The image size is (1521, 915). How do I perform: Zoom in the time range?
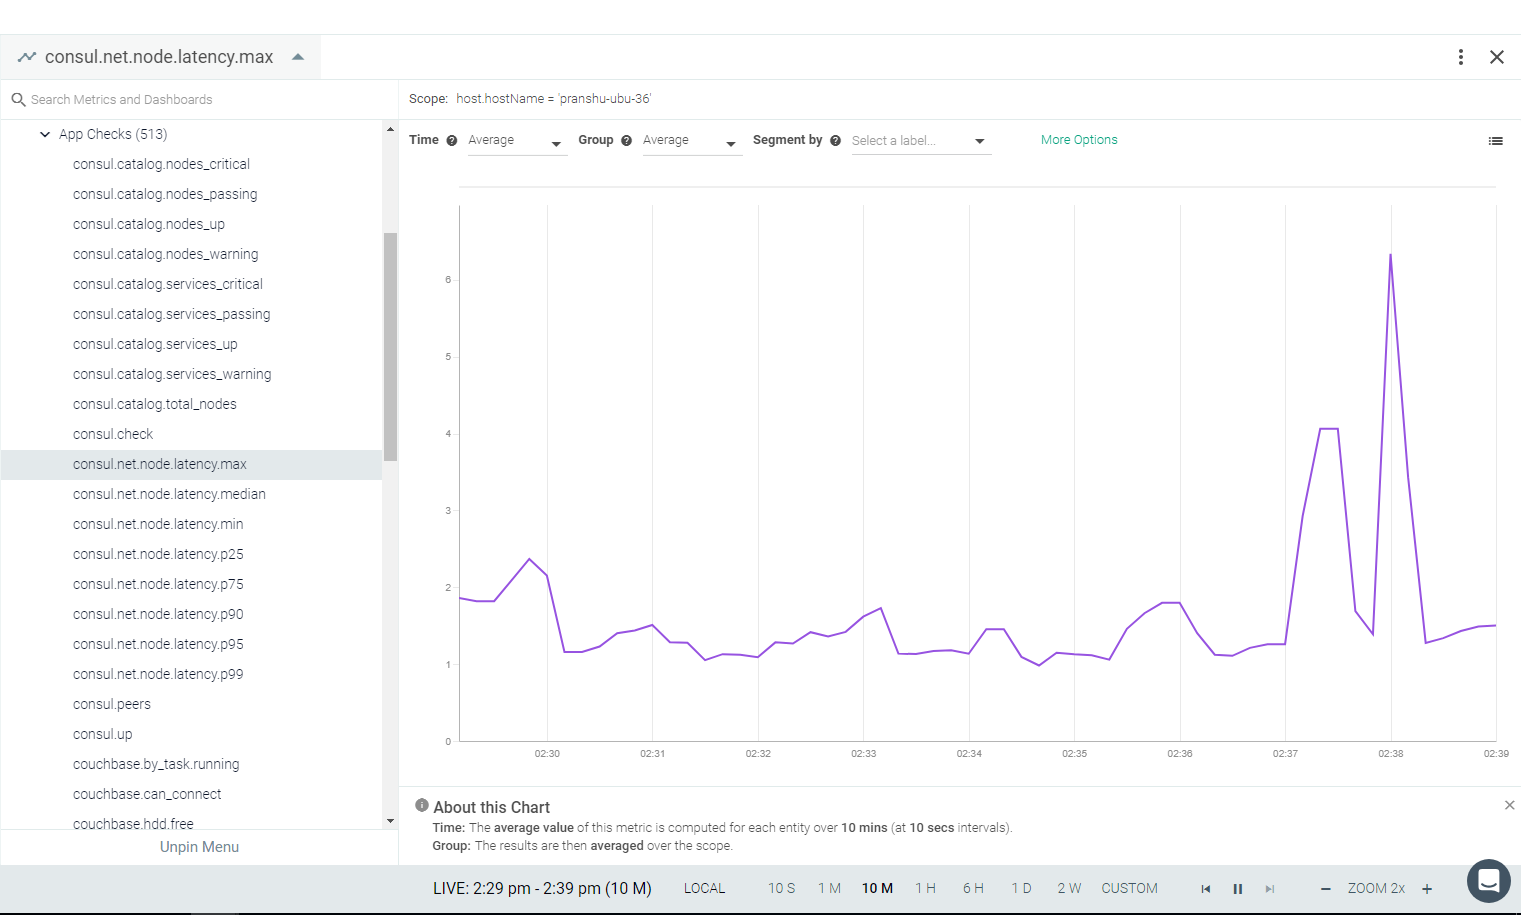click(x=1427, y=889)
